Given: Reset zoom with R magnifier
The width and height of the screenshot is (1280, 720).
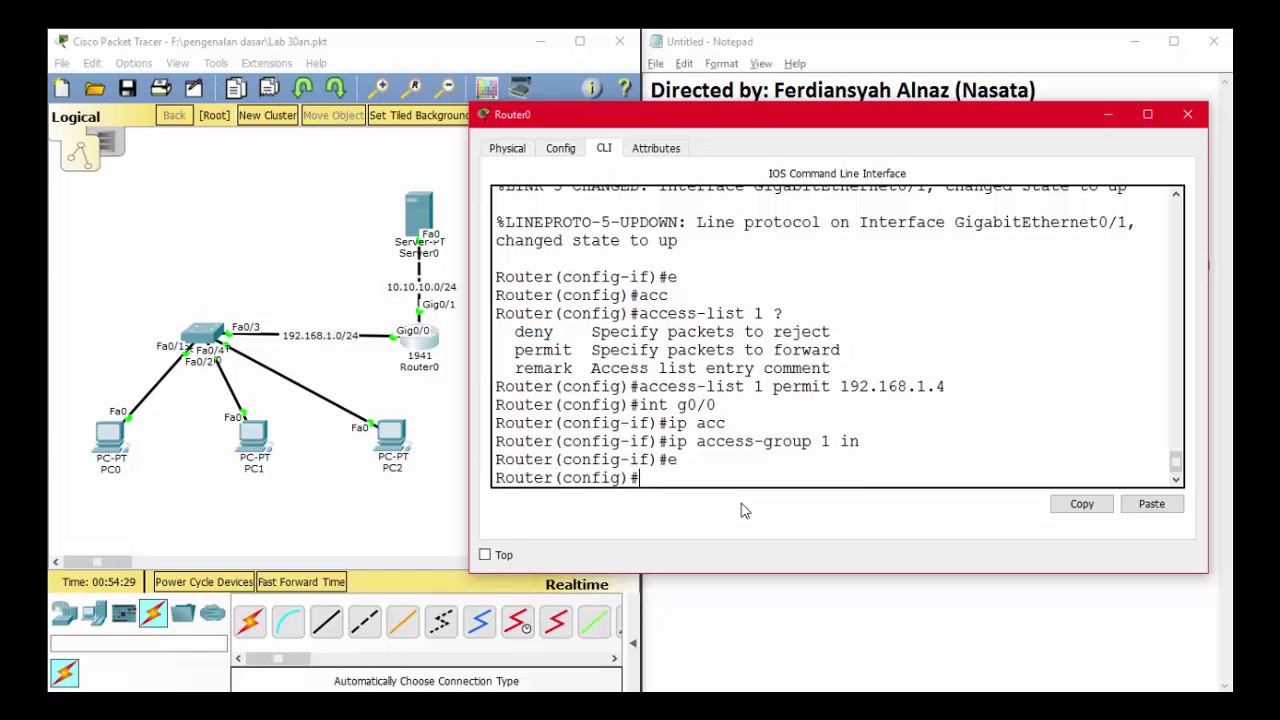Looking at the screenshot, I should click(412, 89).
